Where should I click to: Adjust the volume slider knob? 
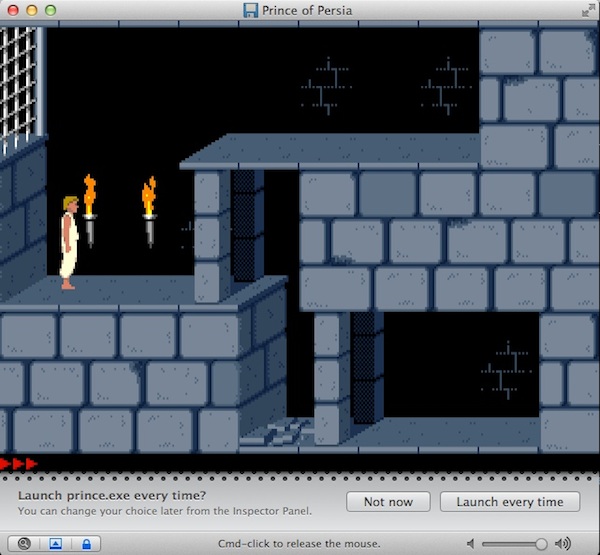point(541,544)
